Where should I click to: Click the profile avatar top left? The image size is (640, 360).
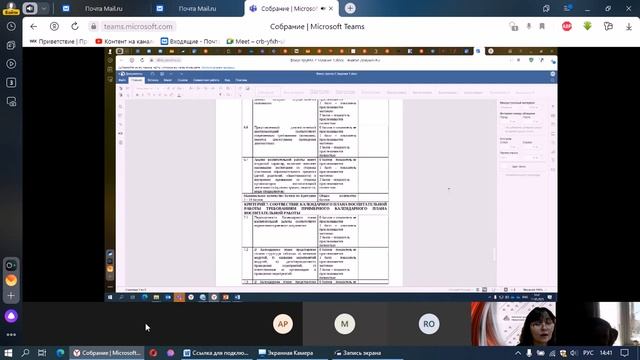click(x=11, y=8)
